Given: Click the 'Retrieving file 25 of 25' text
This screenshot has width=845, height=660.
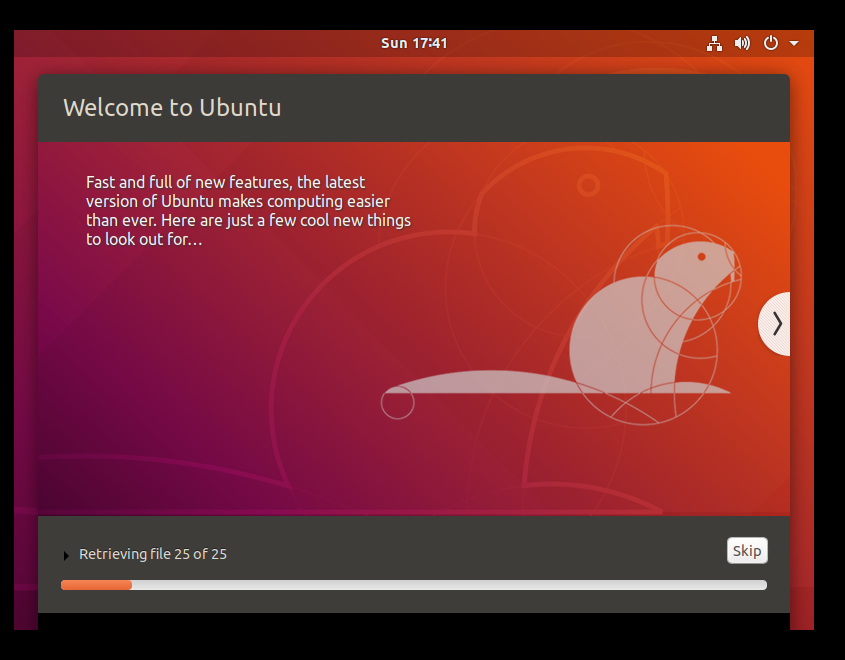Looking at the screenshot, I should [153, 554].
